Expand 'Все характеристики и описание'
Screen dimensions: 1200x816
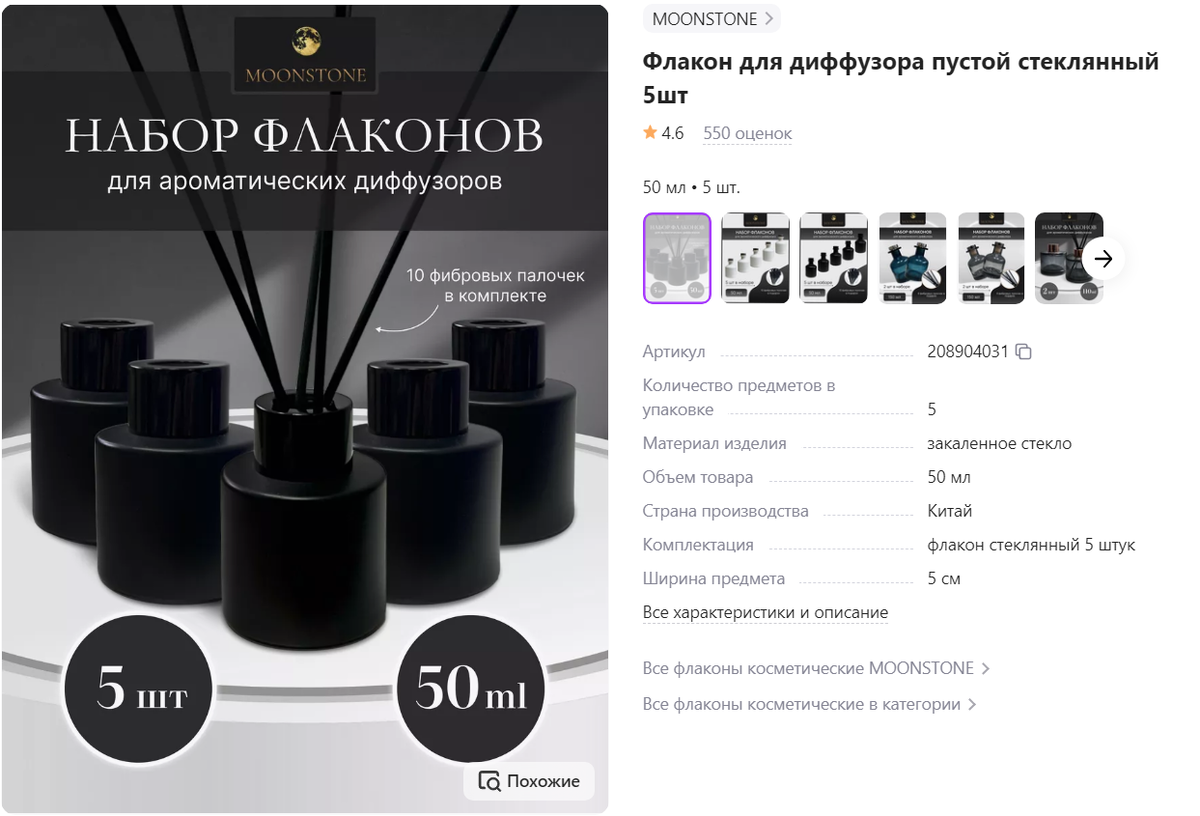765,613
